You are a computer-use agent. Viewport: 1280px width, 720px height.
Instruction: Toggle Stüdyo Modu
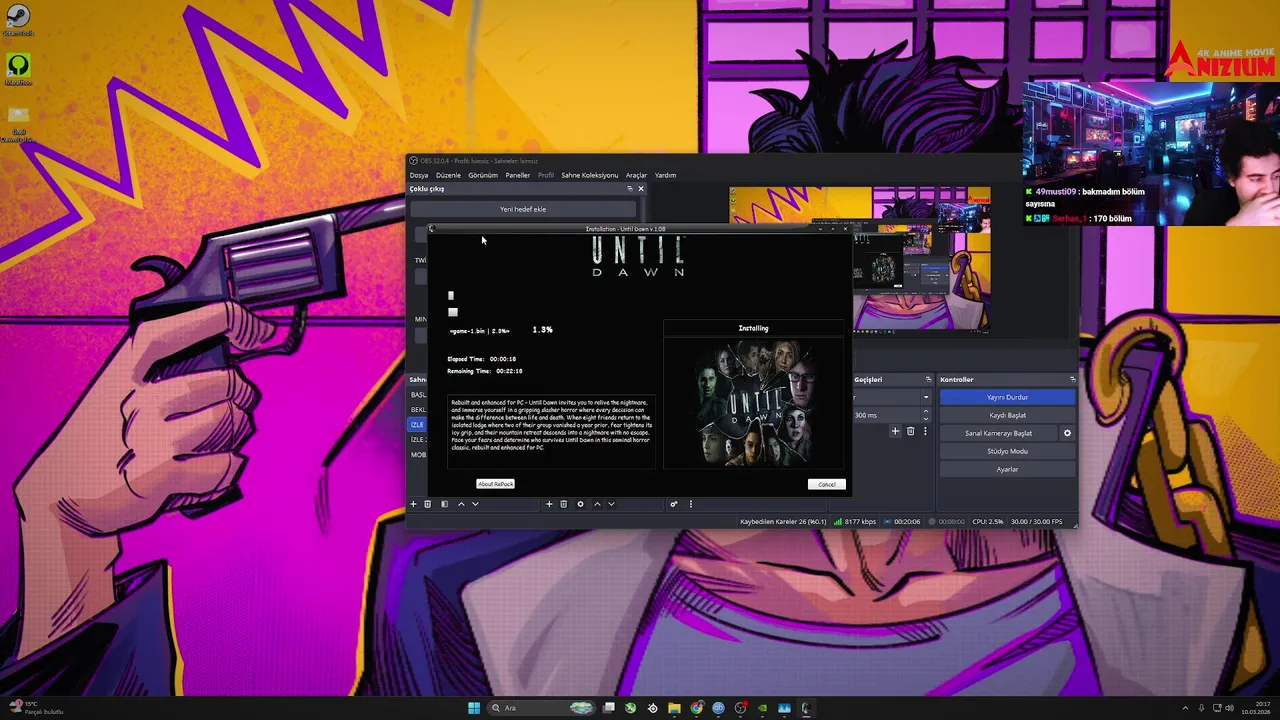(x=1007, y=451)
